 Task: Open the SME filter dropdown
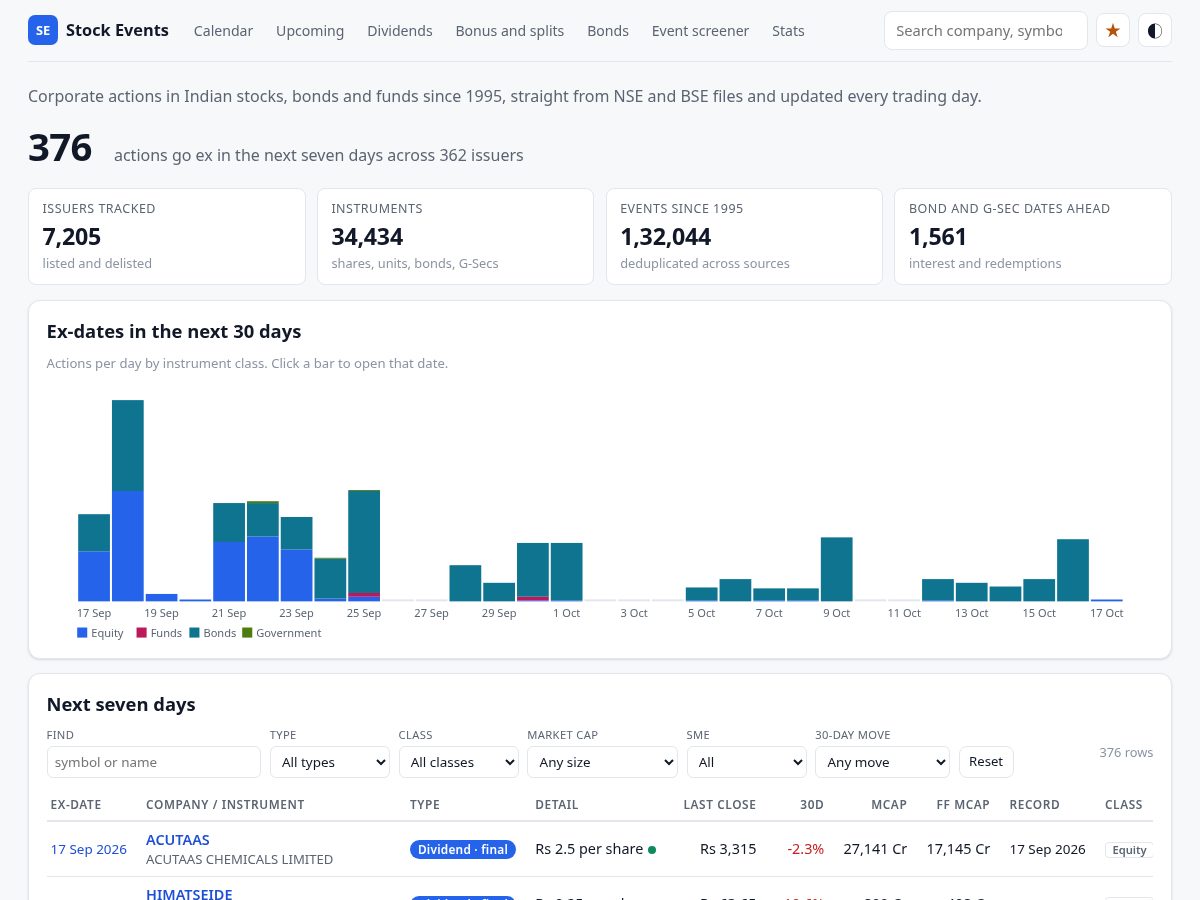pyautogui.click(x=747, y=762)
